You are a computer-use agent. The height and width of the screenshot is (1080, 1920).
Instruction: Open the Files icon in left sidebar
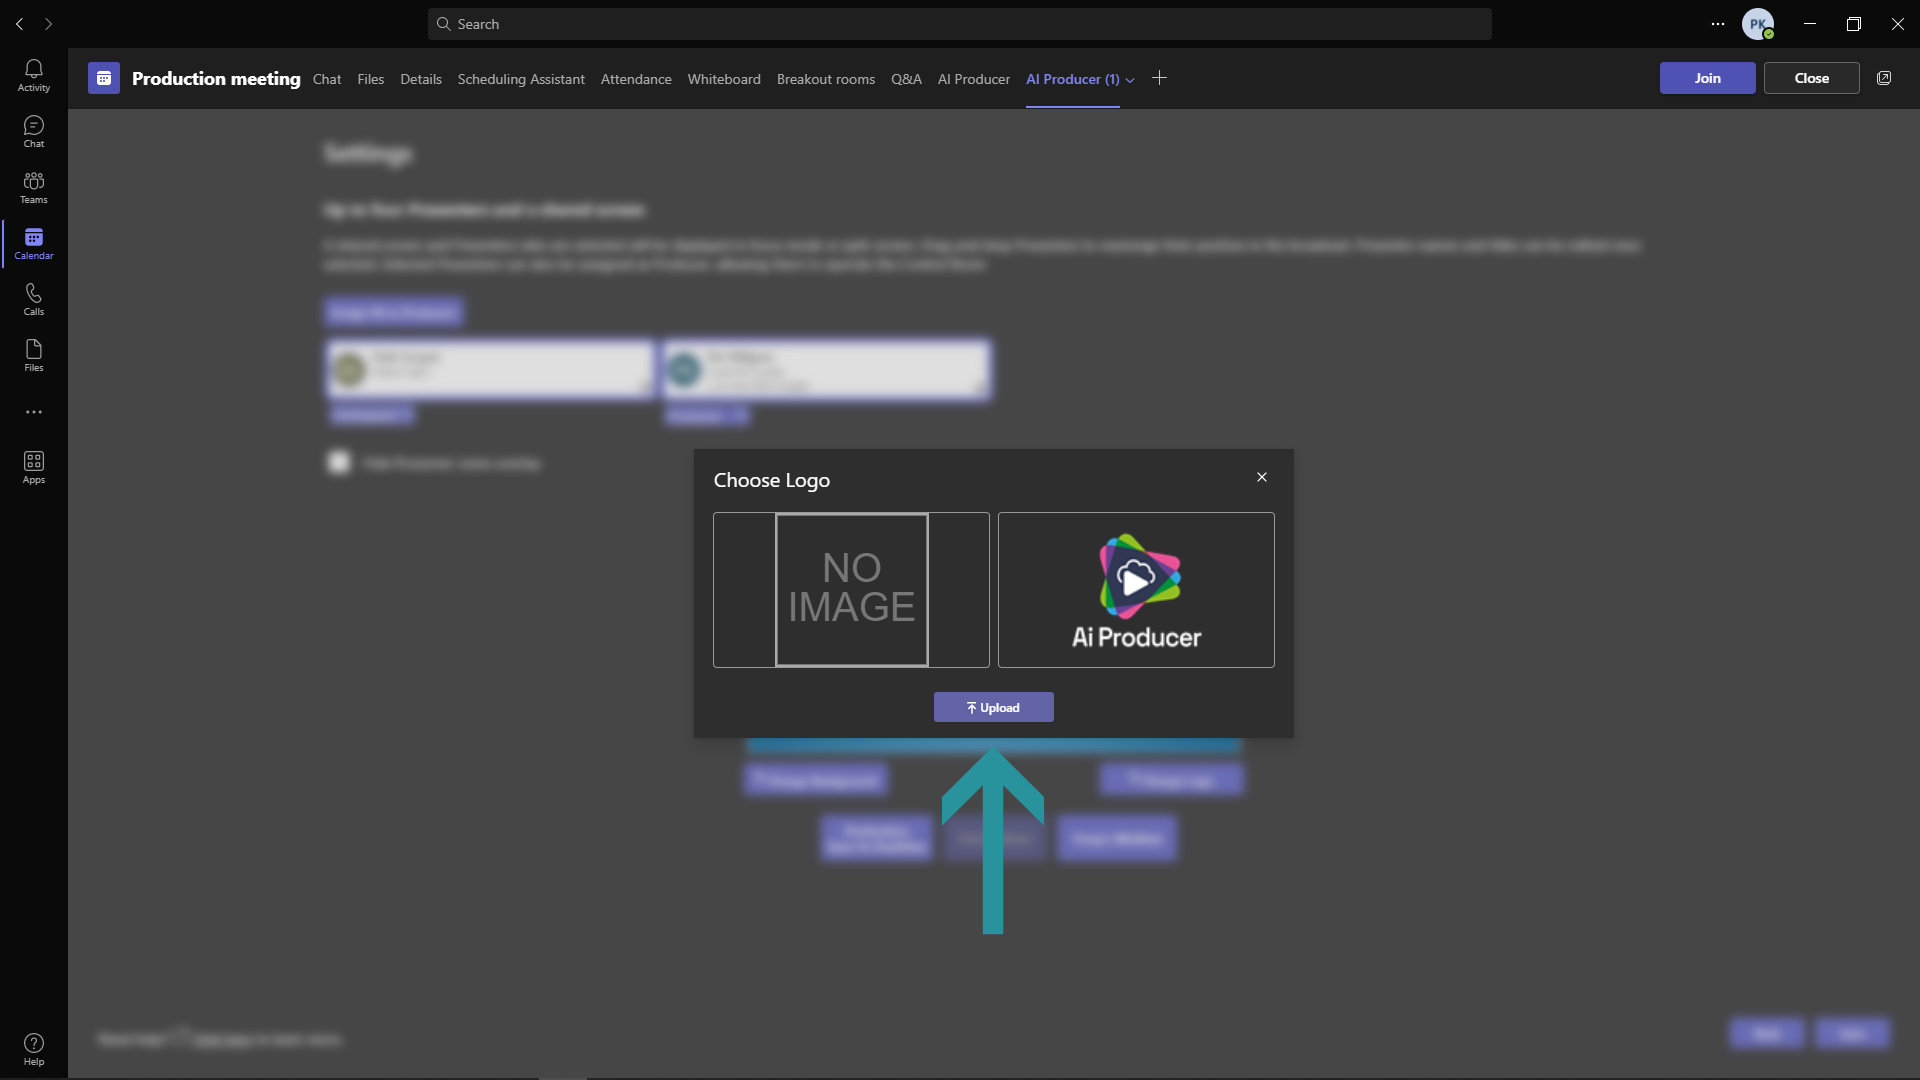(34, 355)
